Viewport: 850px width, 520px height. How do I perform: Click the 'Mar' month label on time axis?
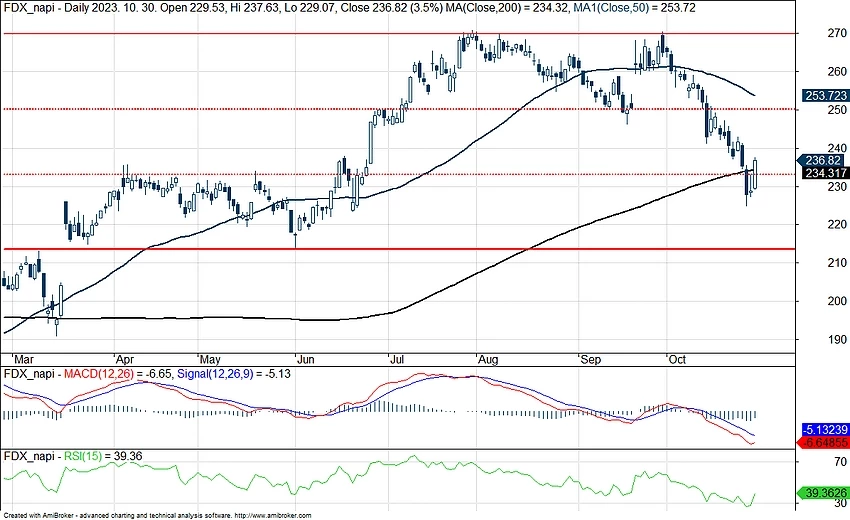pyautogui.click(x=24, y=359)
